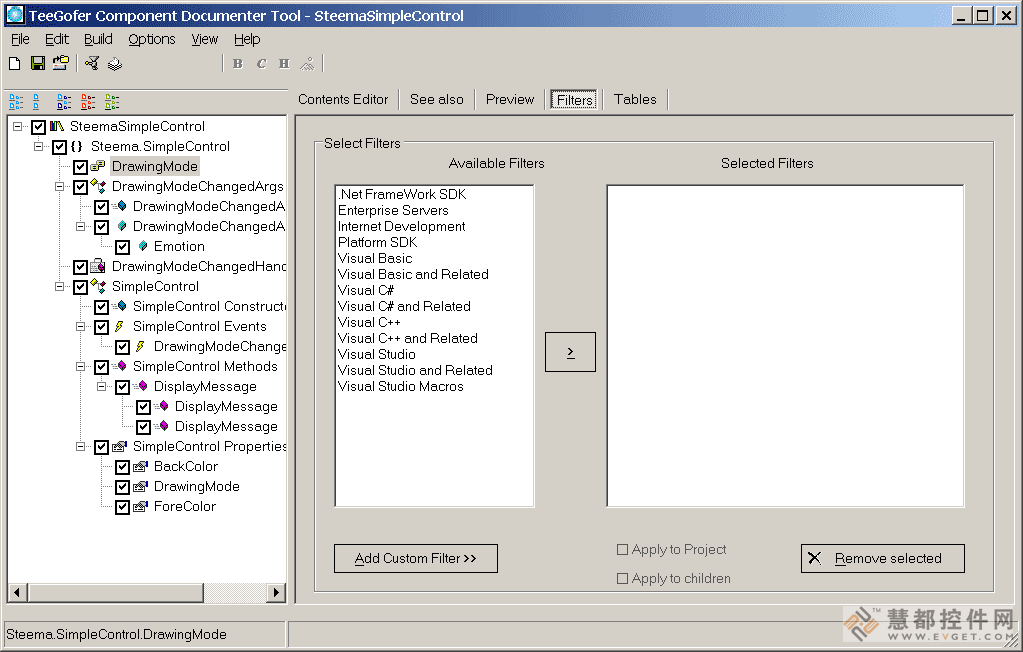
Task: Switch to the Tables tab
Action: [x=635, y=99]
